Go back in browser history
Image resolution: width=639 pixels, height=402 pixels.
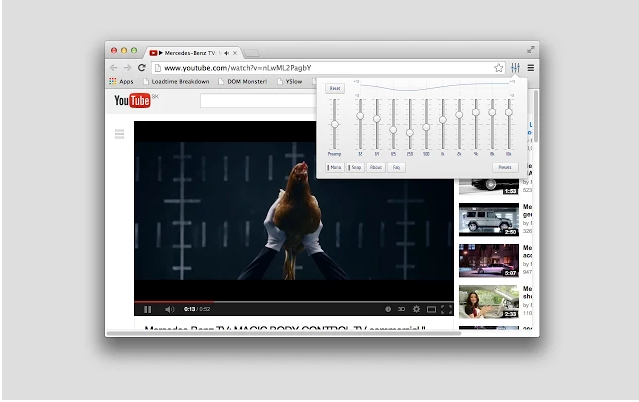(x=114, y=68)
